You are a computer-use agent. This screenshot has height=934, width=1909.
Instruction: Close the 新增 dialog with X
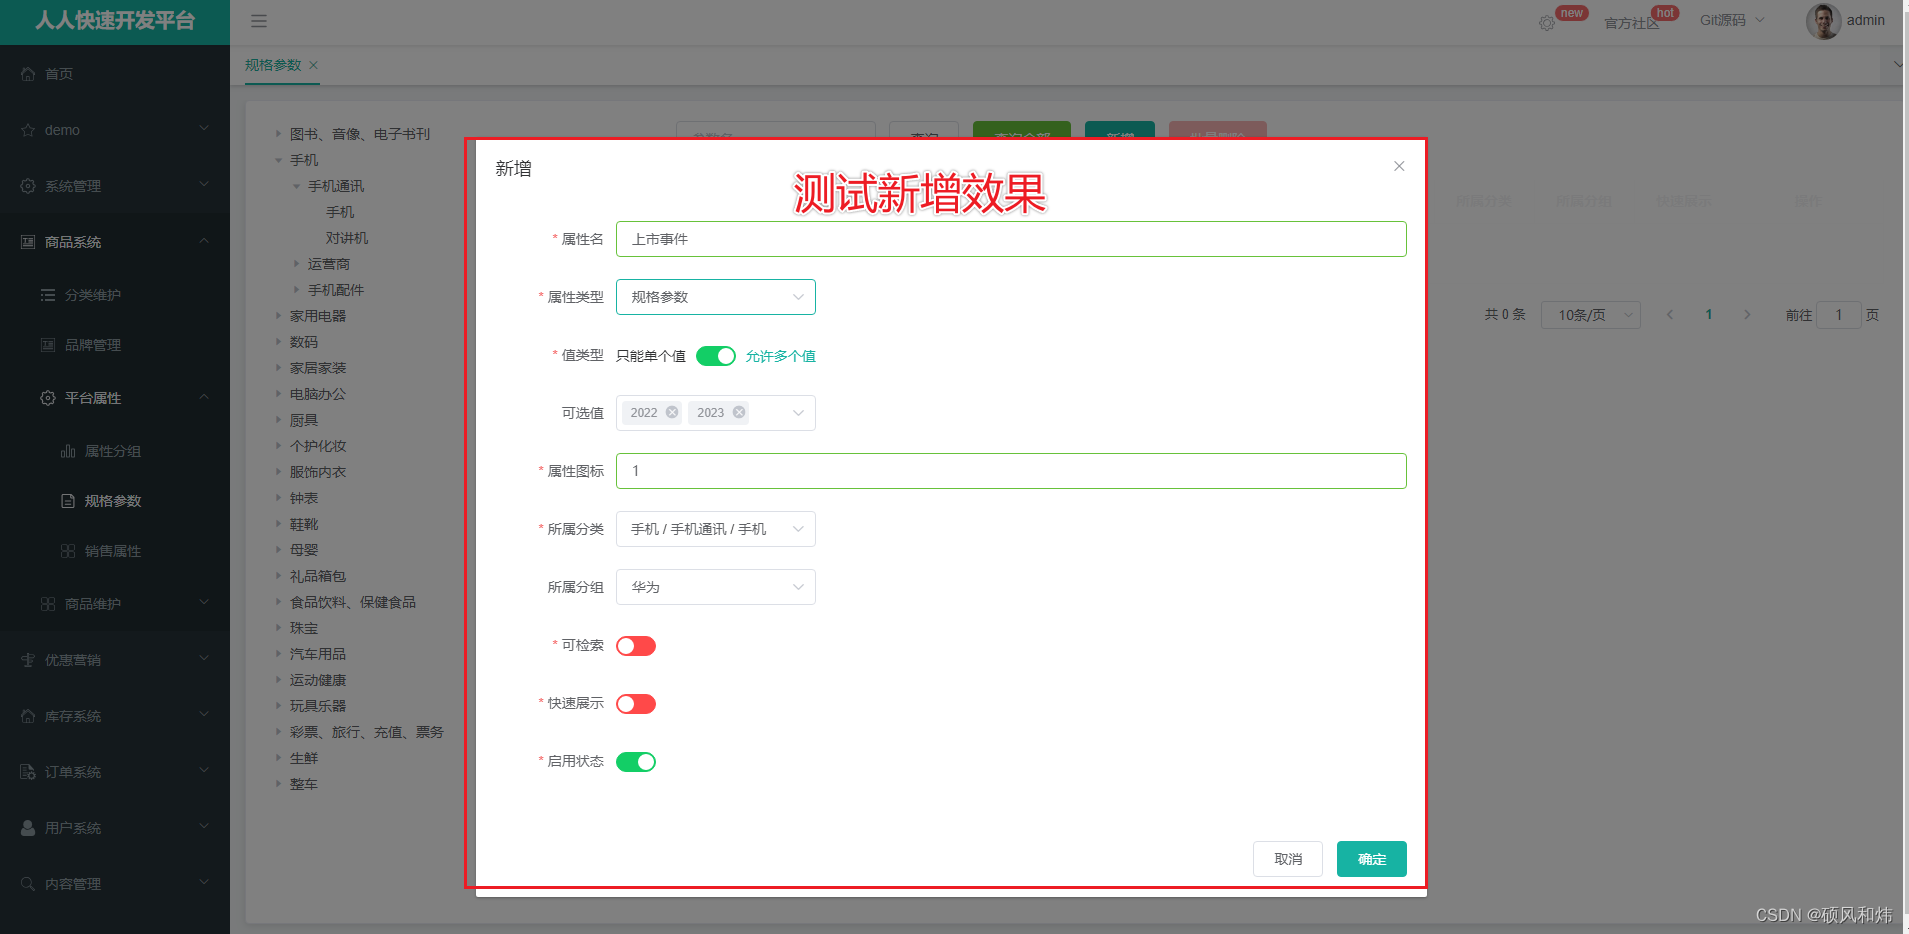click(x=1399, y=166)
